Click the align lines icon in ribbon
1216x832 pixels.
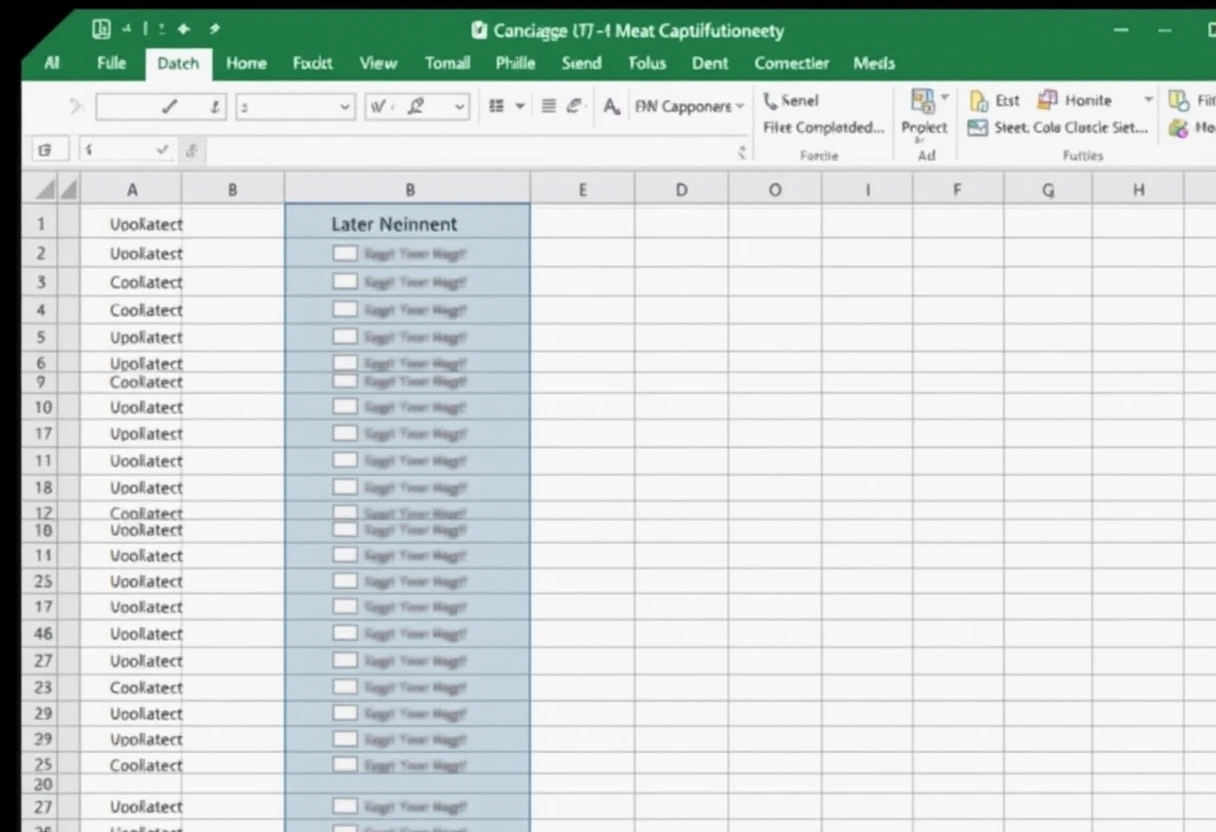(548, 106)
